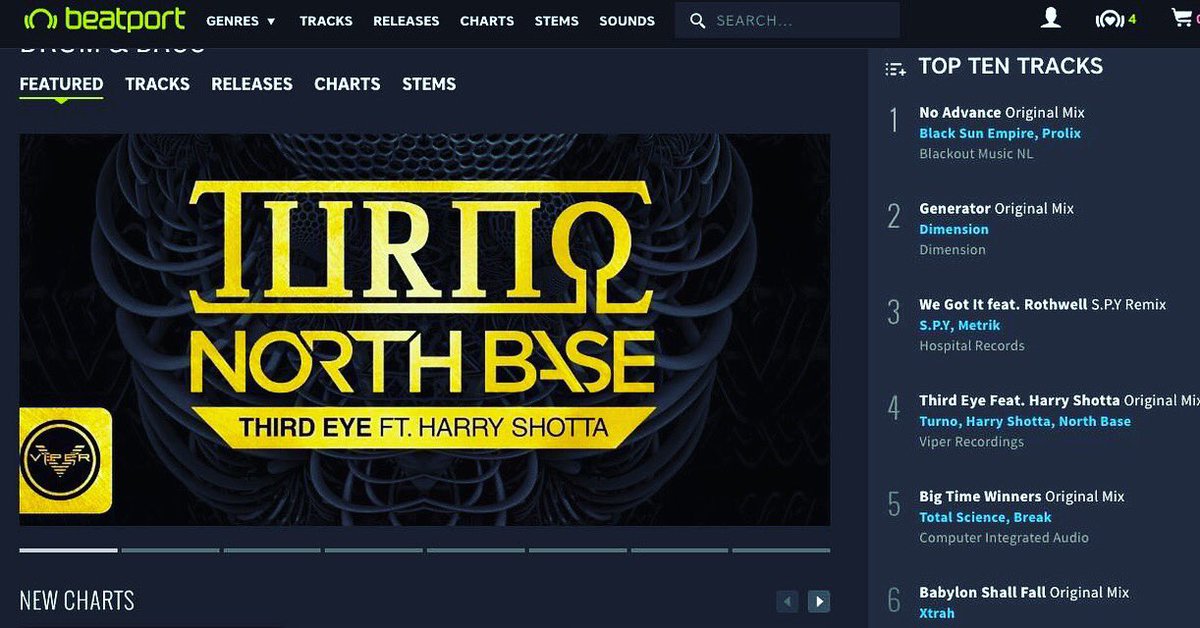Open artist S.P.Y
This screenshot has height=628, width=1200.
click(935, 325)
